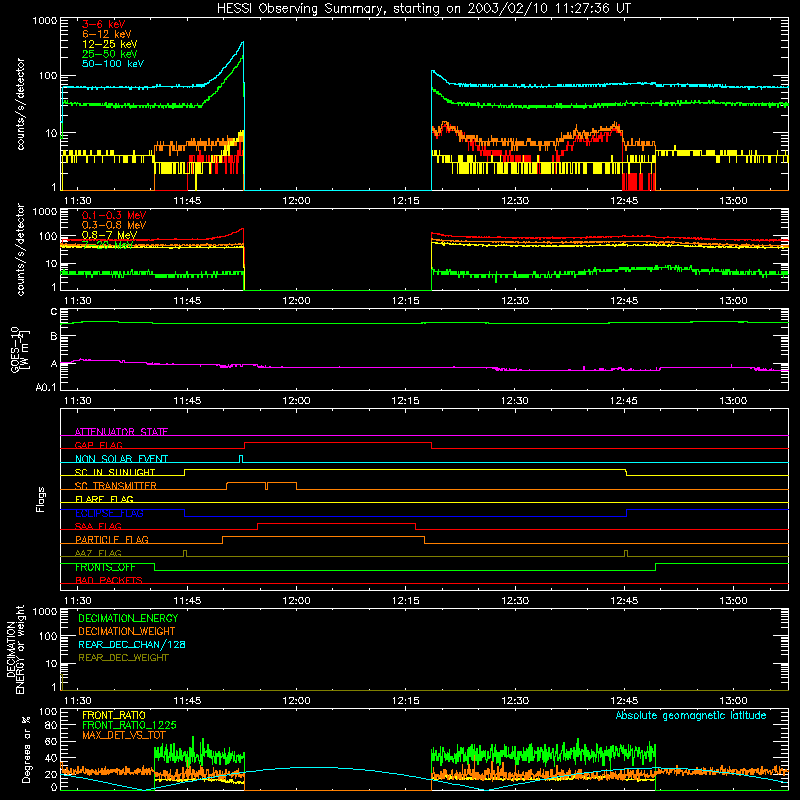Click the Flags axis title
Screen dimensions: 800x800
41,499
